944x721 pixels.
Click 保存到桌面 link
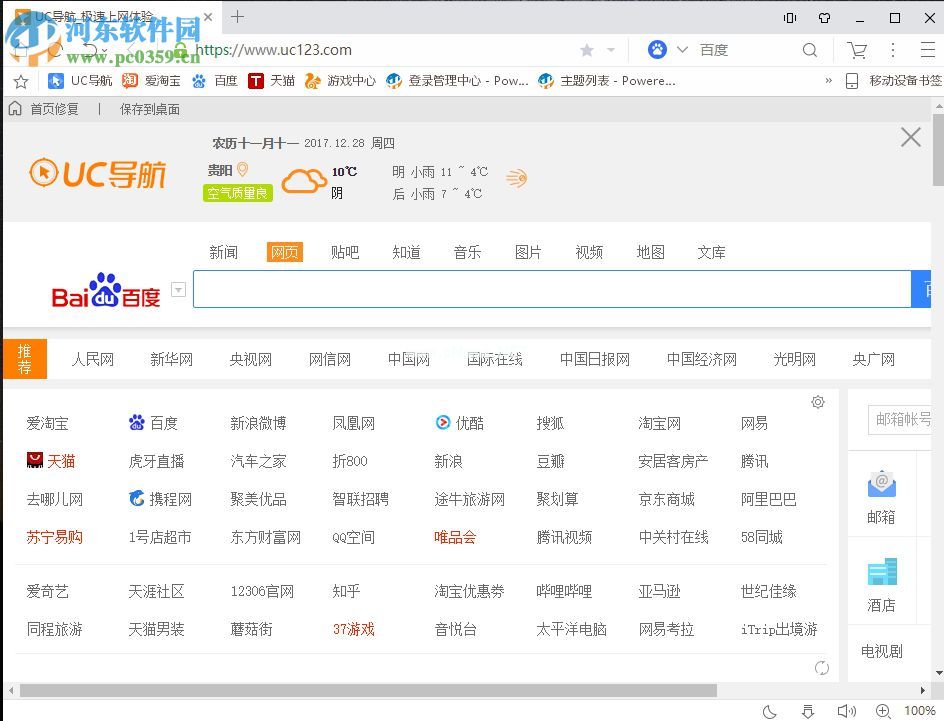tap(150, 109)
